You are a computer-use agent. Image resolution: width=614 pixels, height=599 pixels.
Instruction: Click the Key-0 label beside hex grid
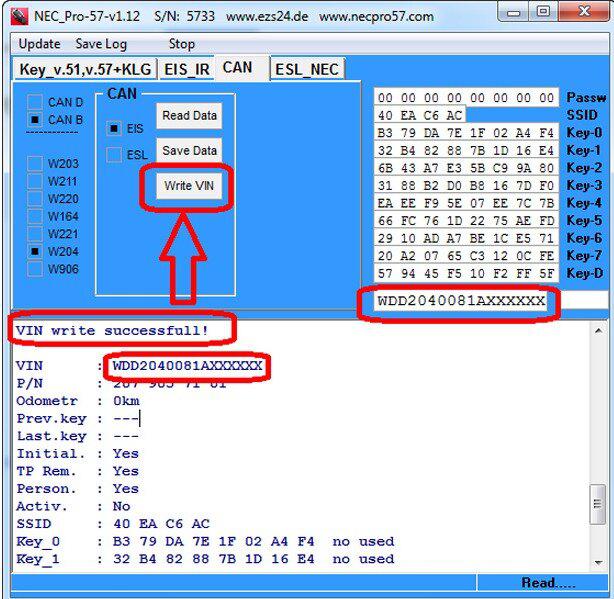click(x=584, y=133)
